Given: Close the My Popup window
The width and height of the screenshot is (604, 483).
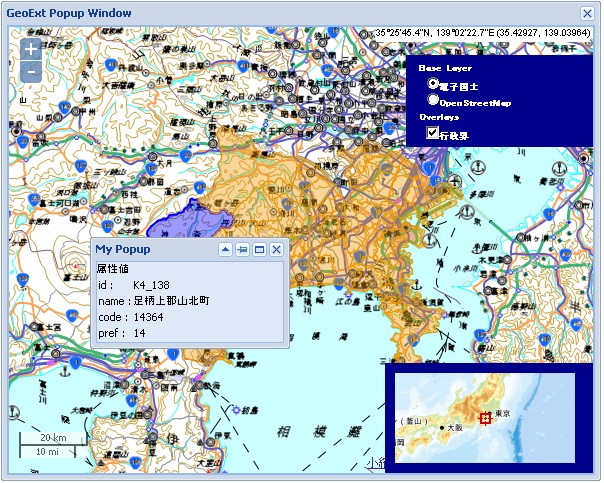Looking at the screenshot, I should tap(276, 249).
